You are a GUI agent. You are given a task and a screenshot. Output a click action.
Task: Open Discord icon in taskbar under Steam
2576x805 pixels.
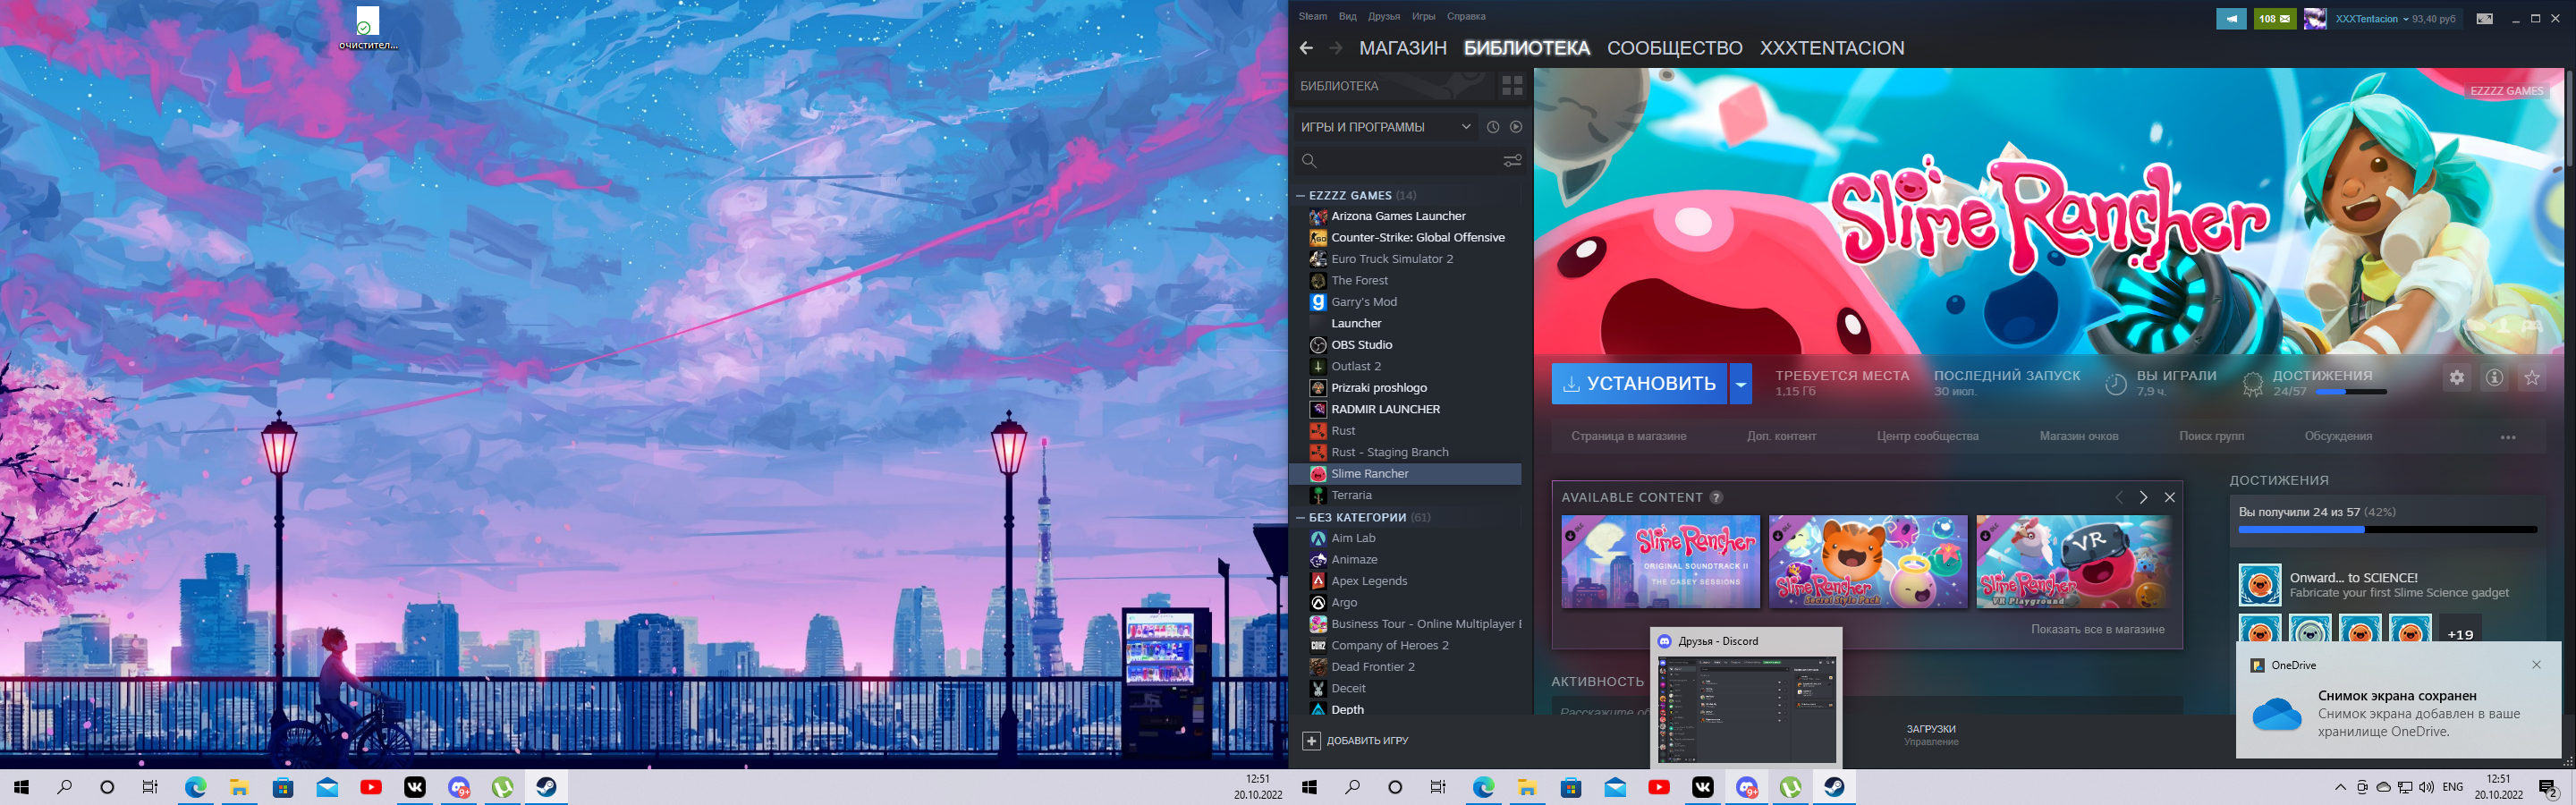click(x=1747, y=787)
